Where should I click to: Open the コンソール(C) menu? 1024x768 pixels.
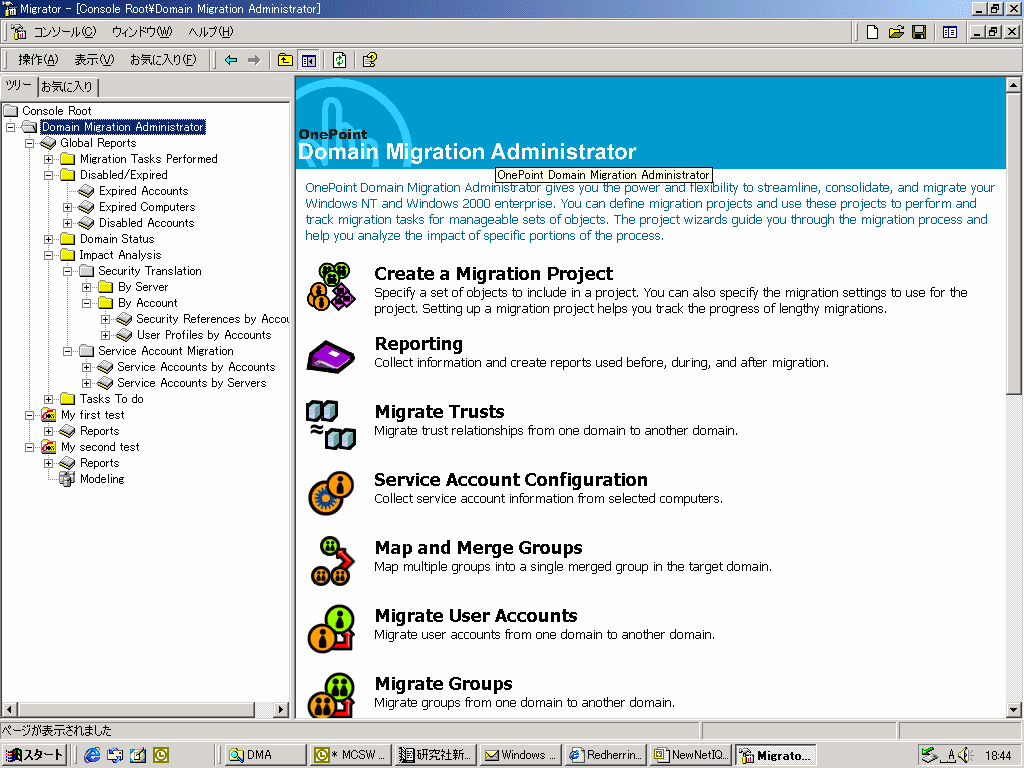coord(65,32)
